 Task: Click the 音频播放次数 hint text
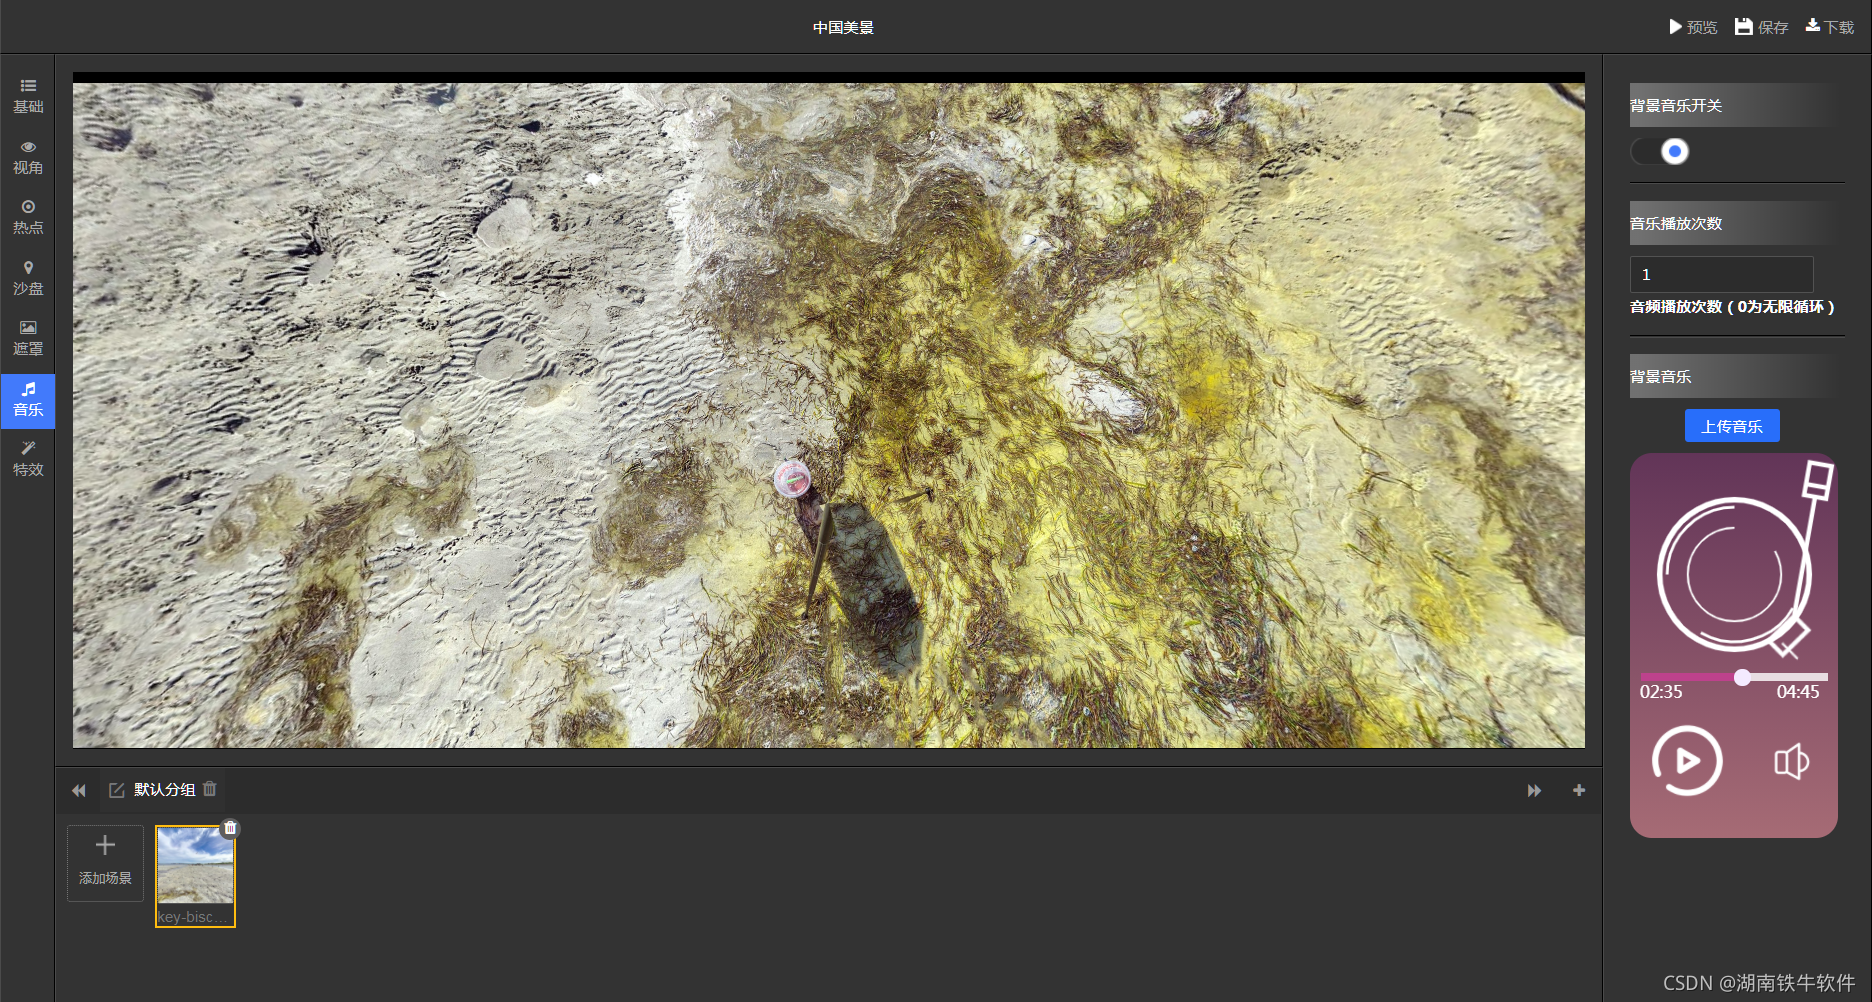coord(1732,307)
